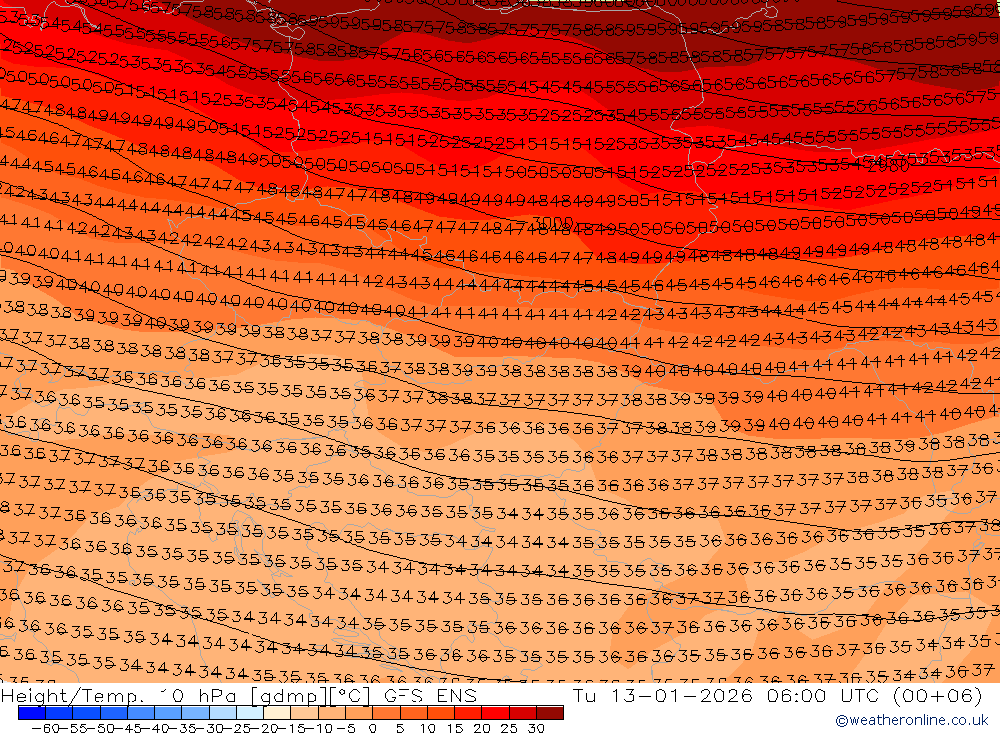The image size is (1000, 733).
Task: Click the 'GFS ENS' model label
Action: pos(431,695)
